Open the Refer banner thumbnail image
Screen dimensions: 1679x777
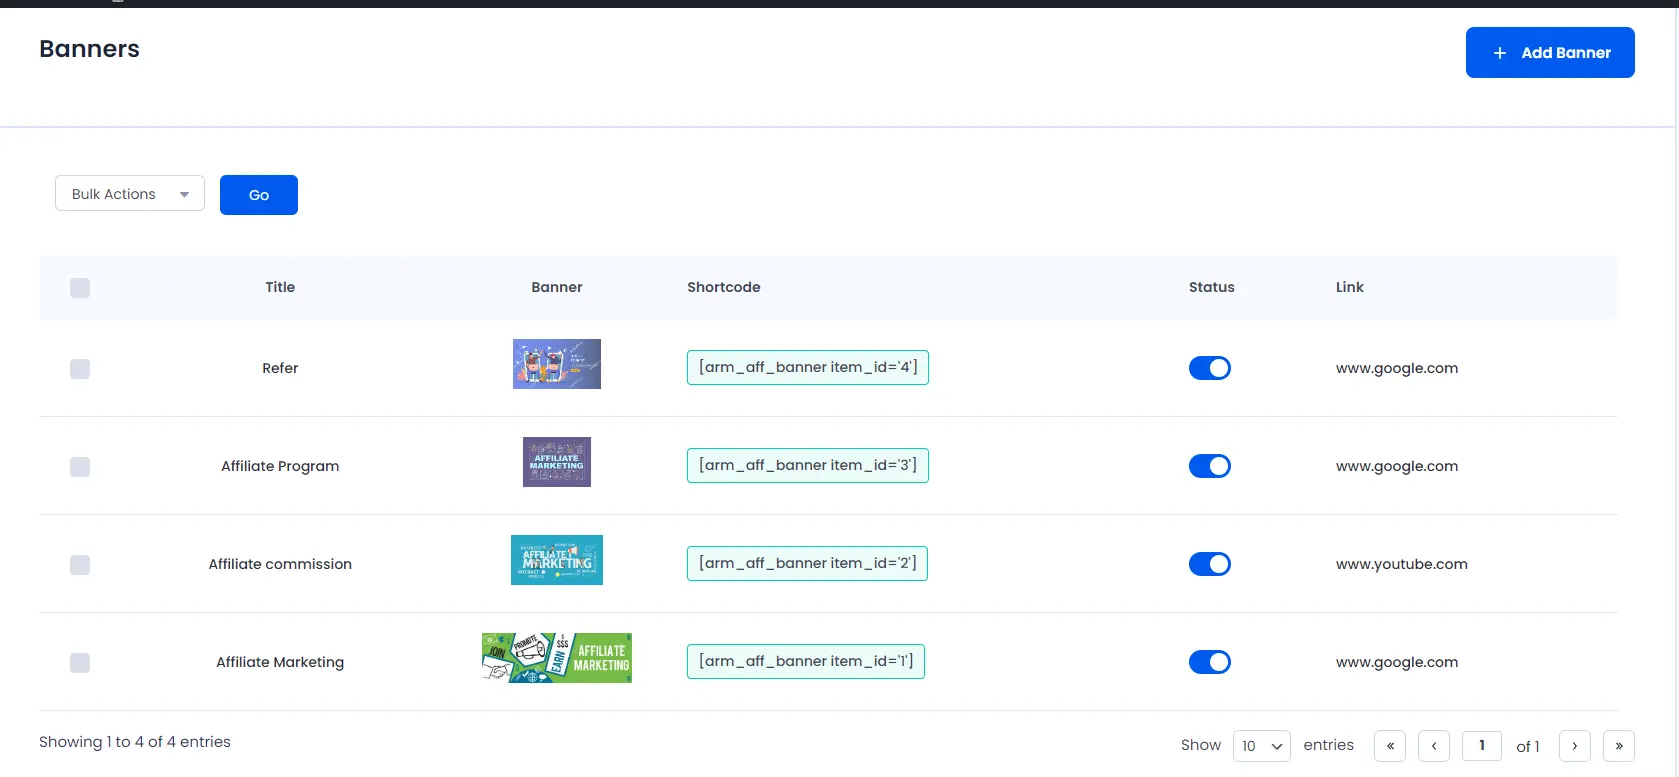(x=557, y=364)
